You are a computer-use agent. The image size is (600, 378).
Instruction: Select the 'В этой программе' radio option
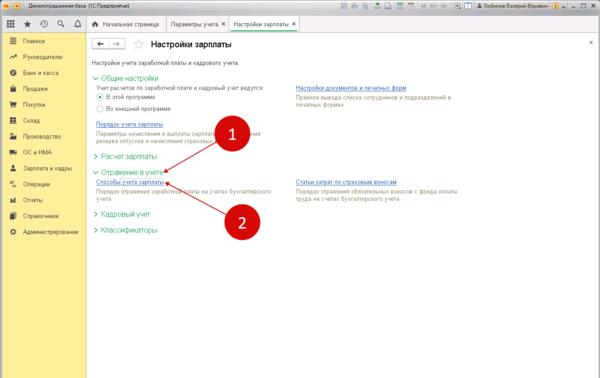pos(100,97)
